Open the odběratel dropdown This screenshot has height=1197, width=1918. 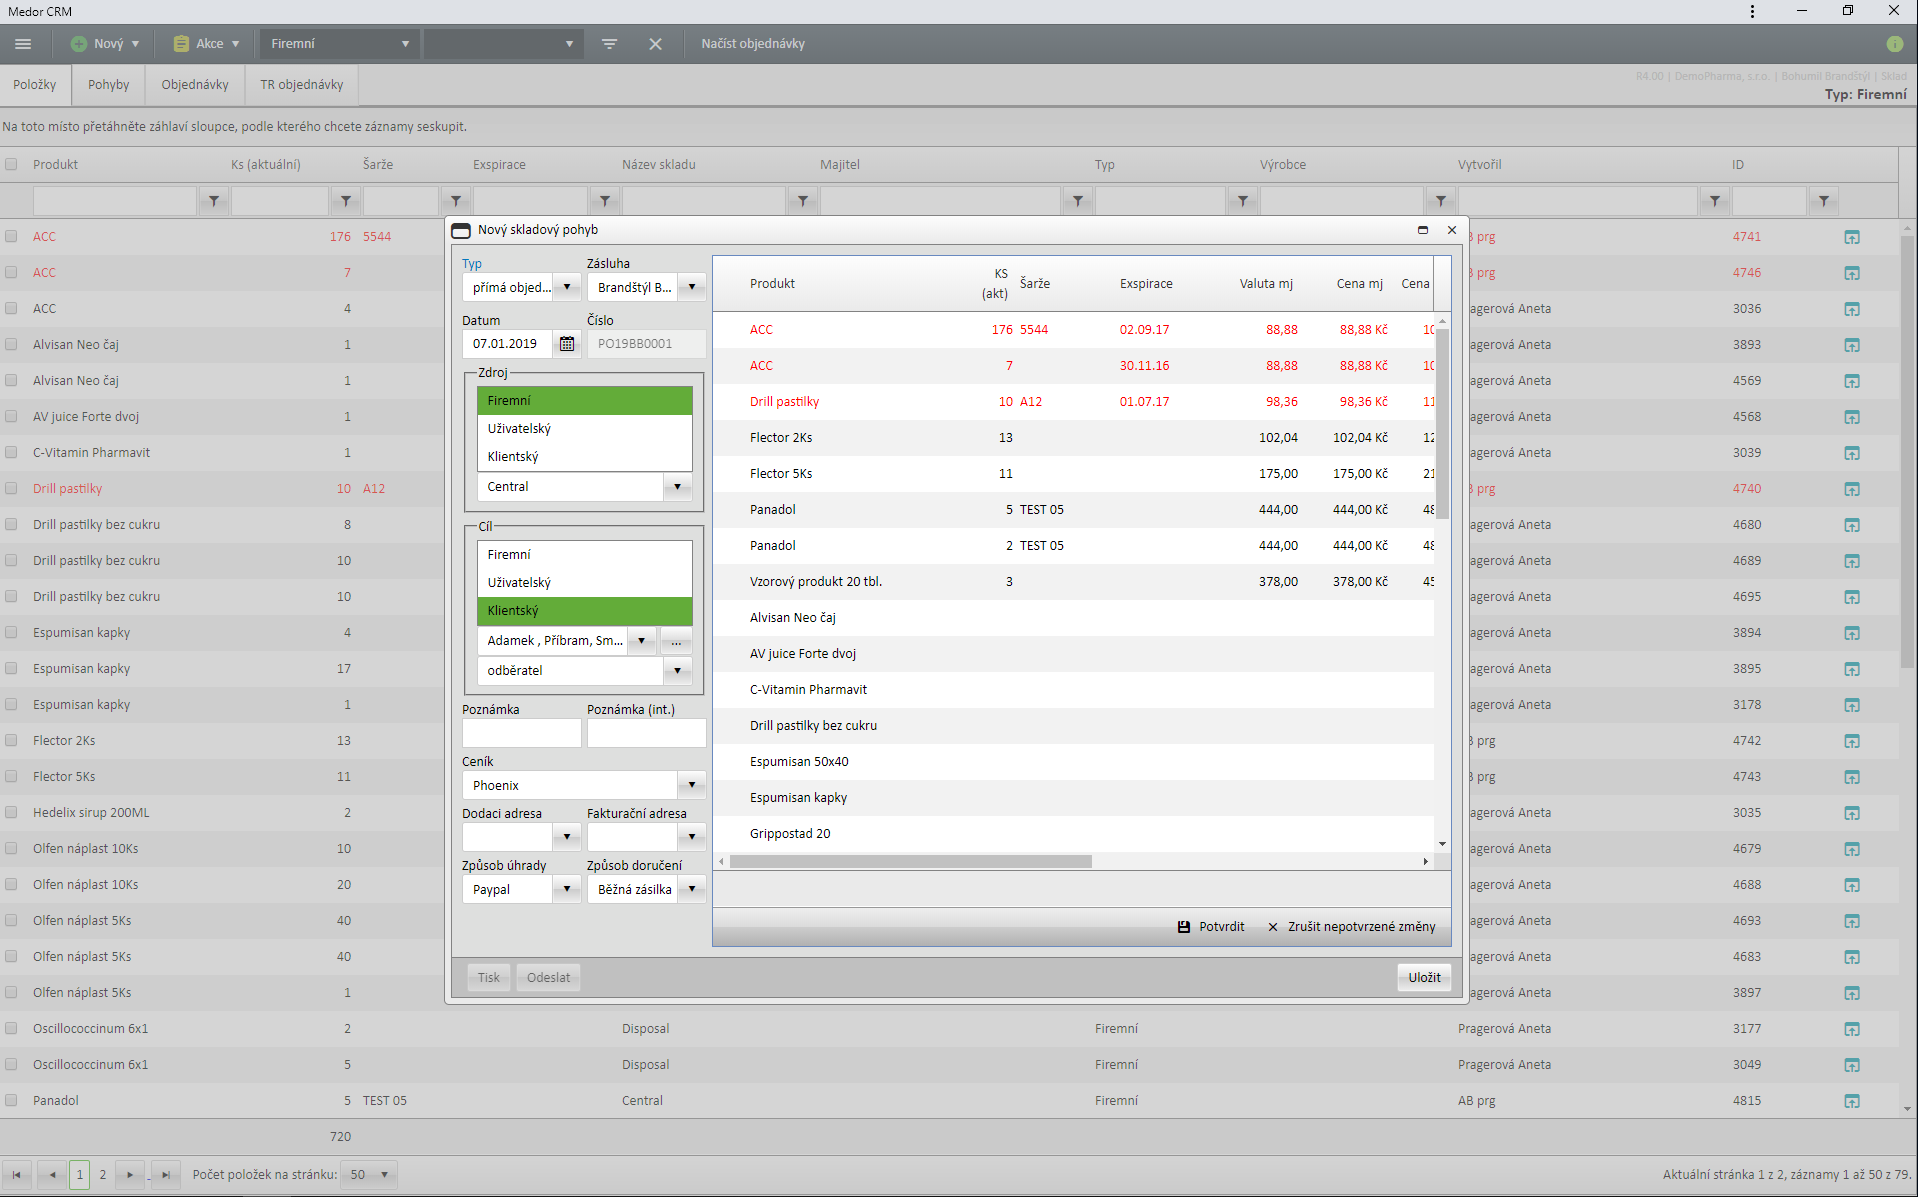677,671
